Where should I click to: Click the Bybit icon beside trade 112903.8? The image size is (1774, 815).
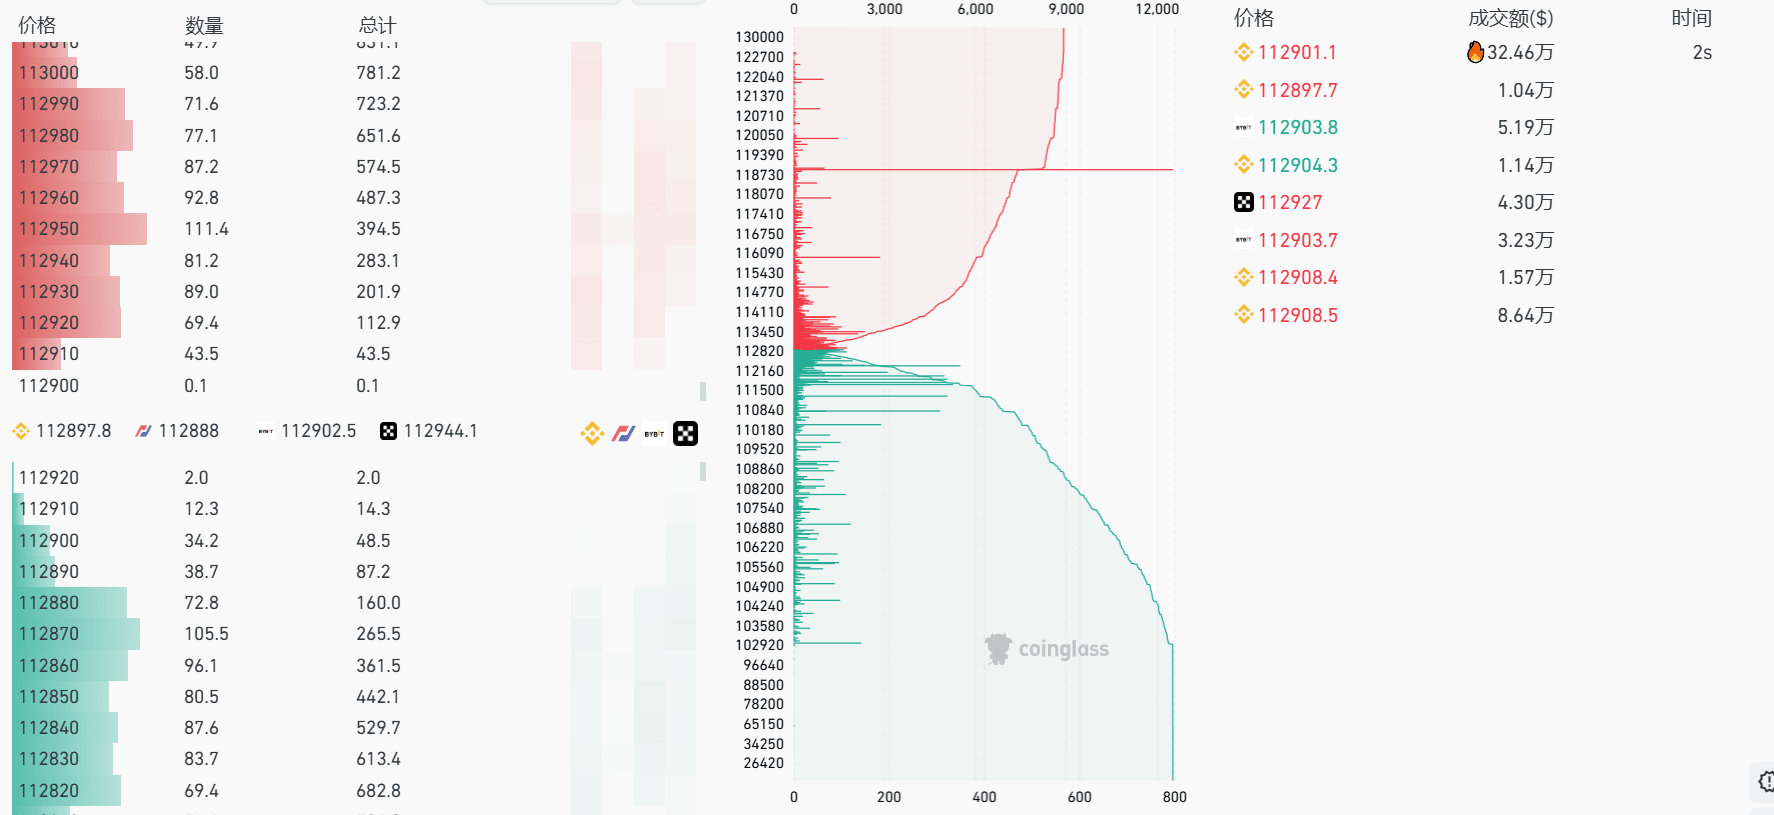click(1244, 127)
